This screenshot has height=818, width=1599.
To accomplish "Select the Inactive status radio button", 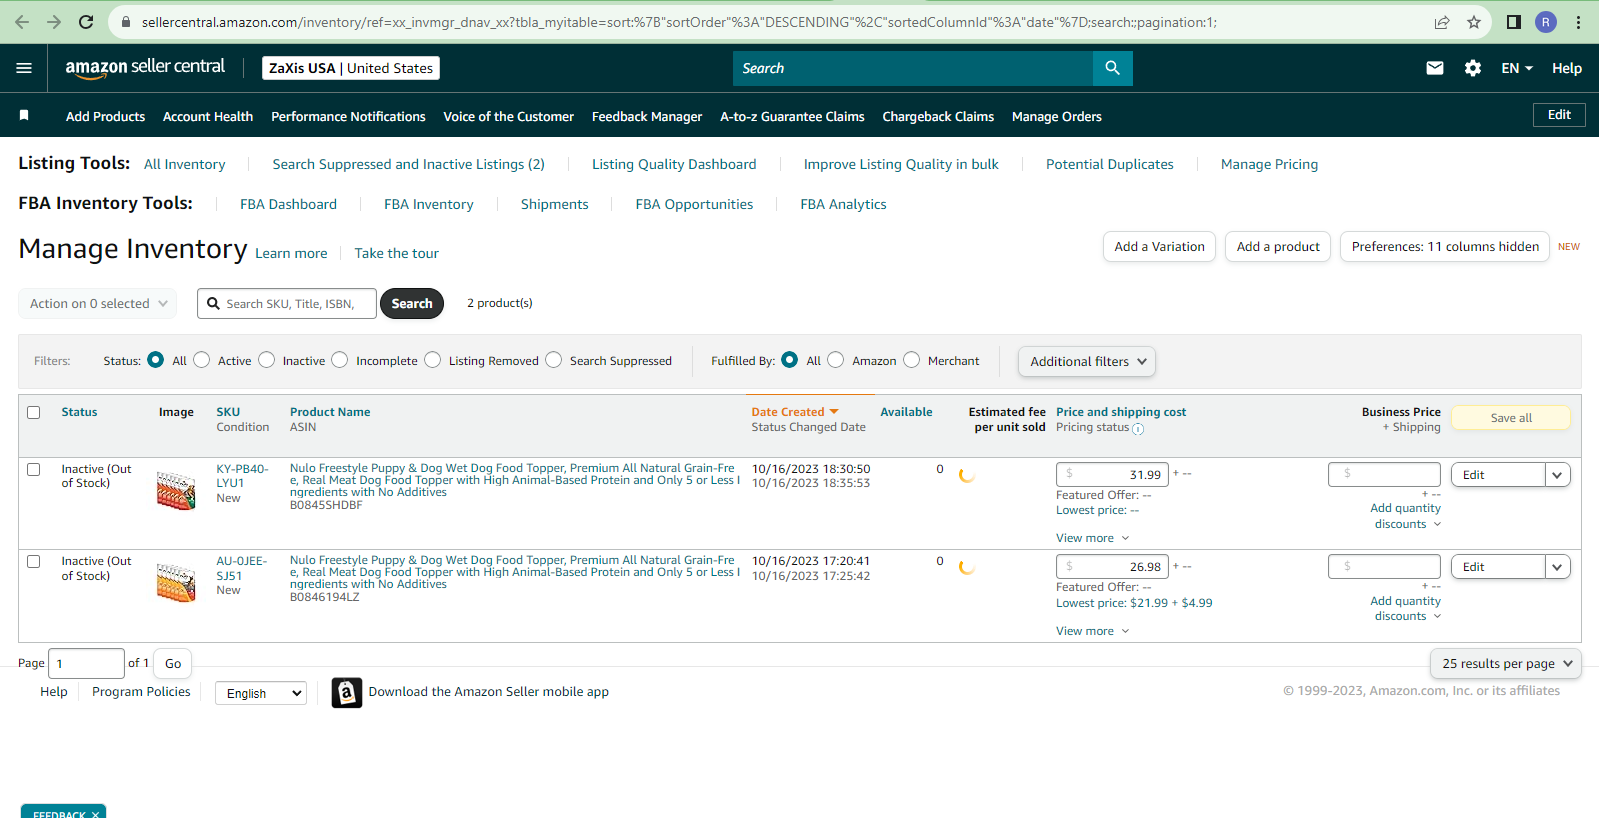I will pos(267,360).
